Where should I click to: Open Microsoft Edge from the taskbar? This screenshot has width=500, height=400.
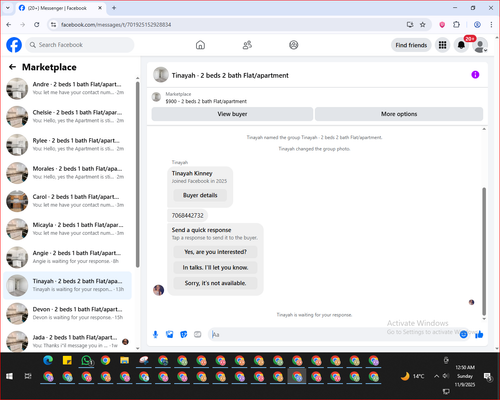tap(48, 360)
